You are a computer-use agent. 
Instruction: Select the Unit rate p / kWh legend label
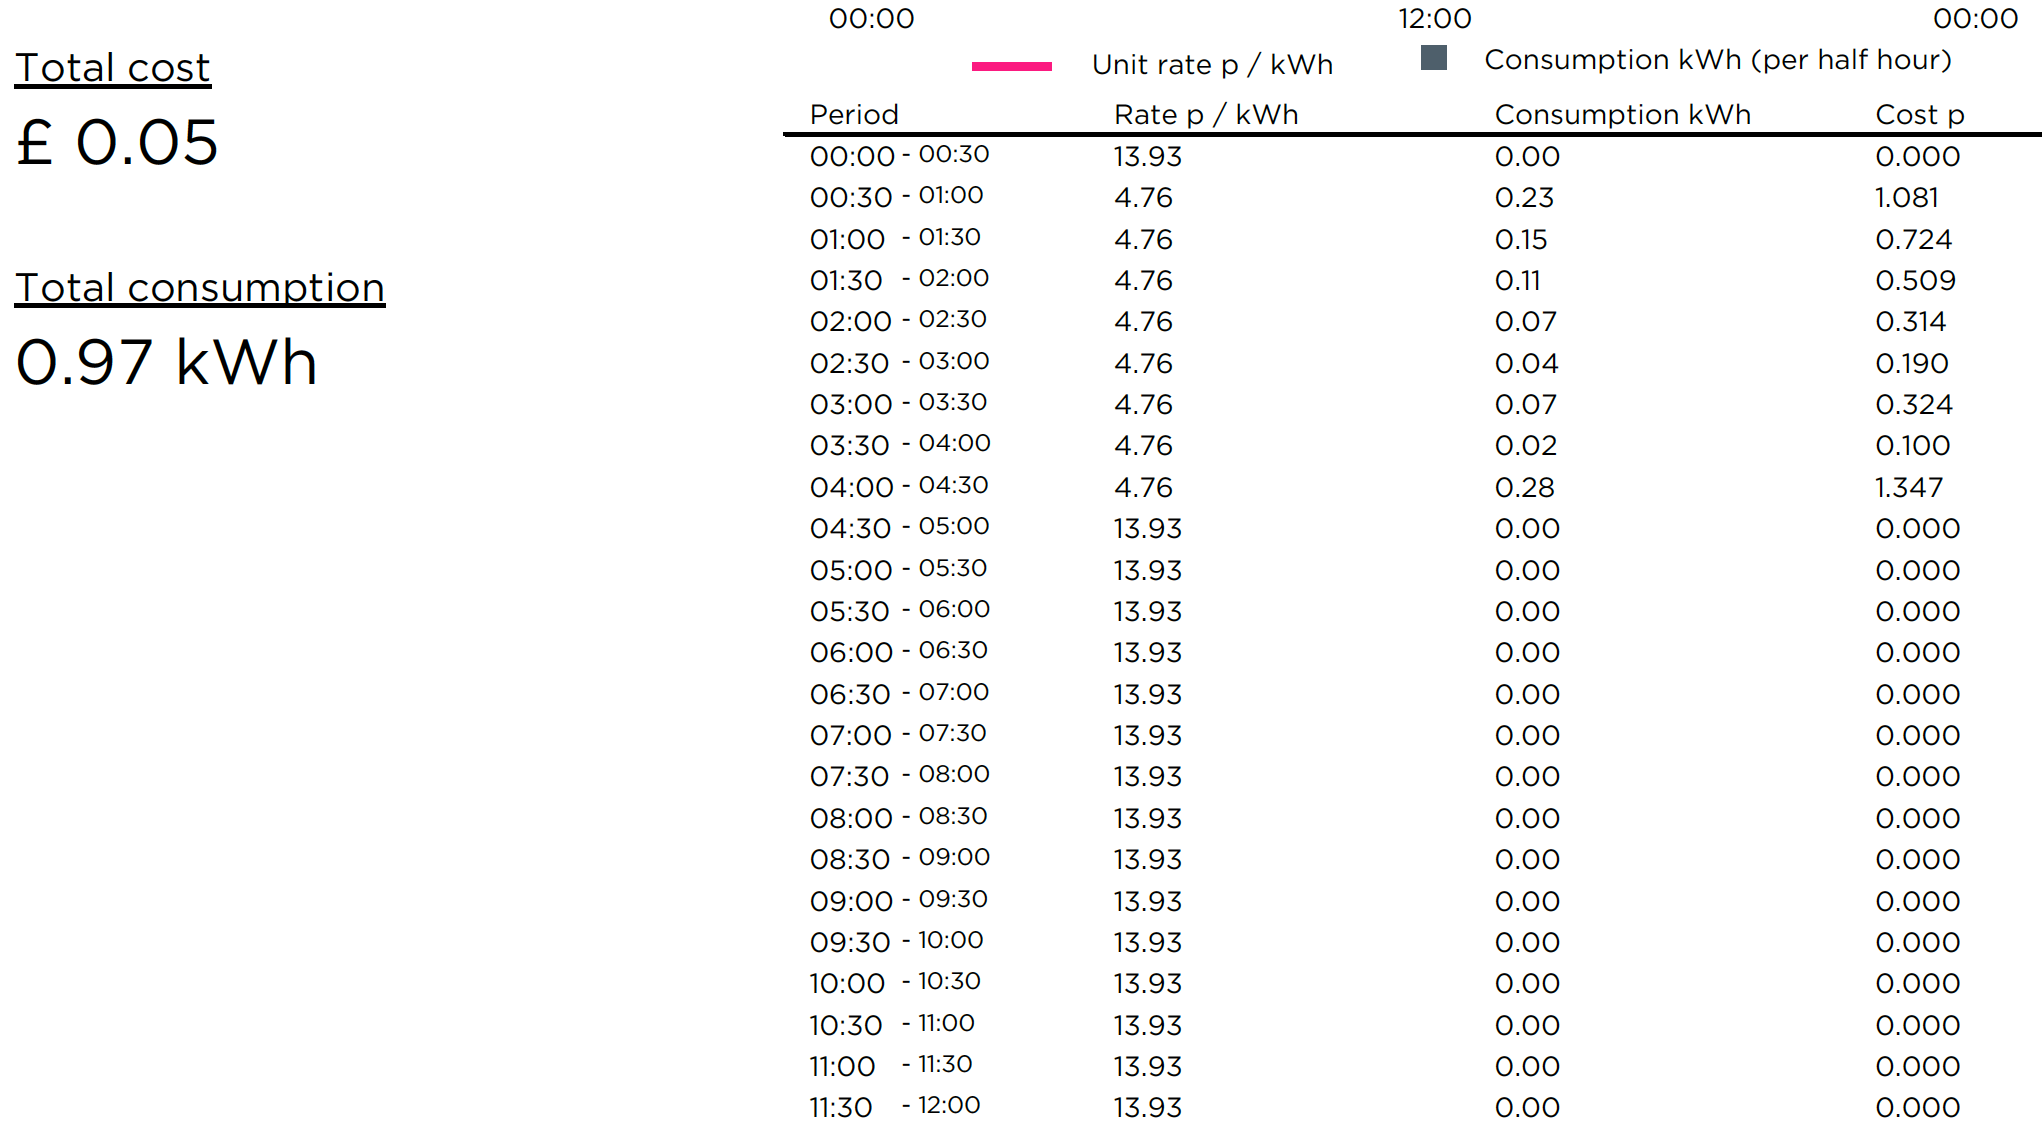click(x=1212, y=65)
